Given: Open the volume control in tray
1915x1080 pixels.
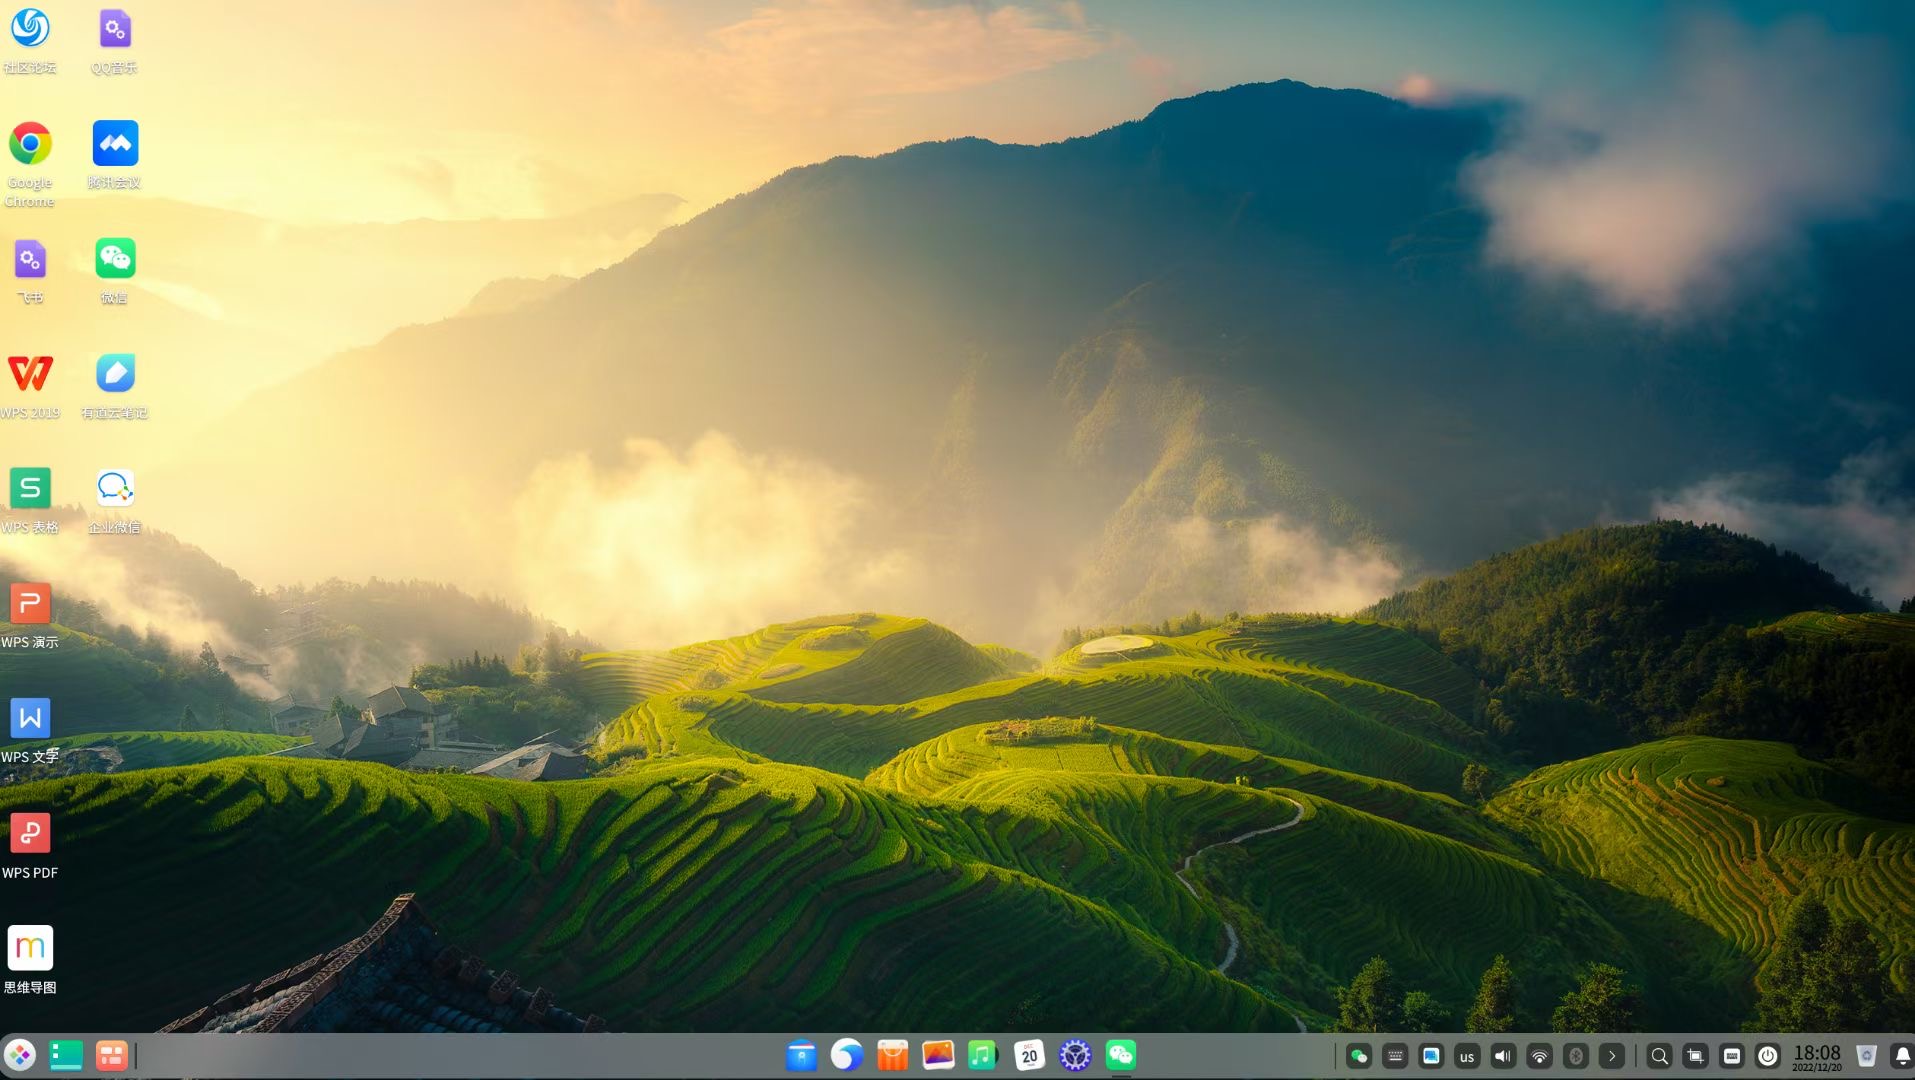Looking at the screenshot, I should pyautogui.click(x=1503, y=1056).
